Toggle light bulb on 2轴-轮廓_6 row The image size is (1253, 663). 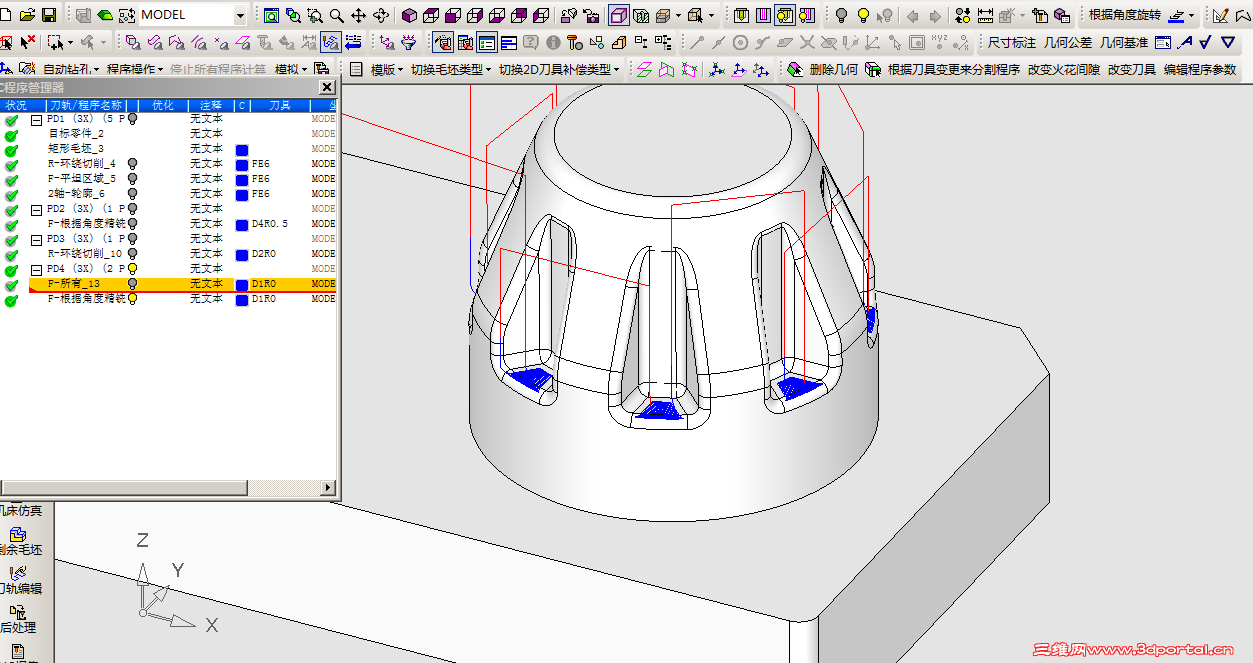click(132, 193)
